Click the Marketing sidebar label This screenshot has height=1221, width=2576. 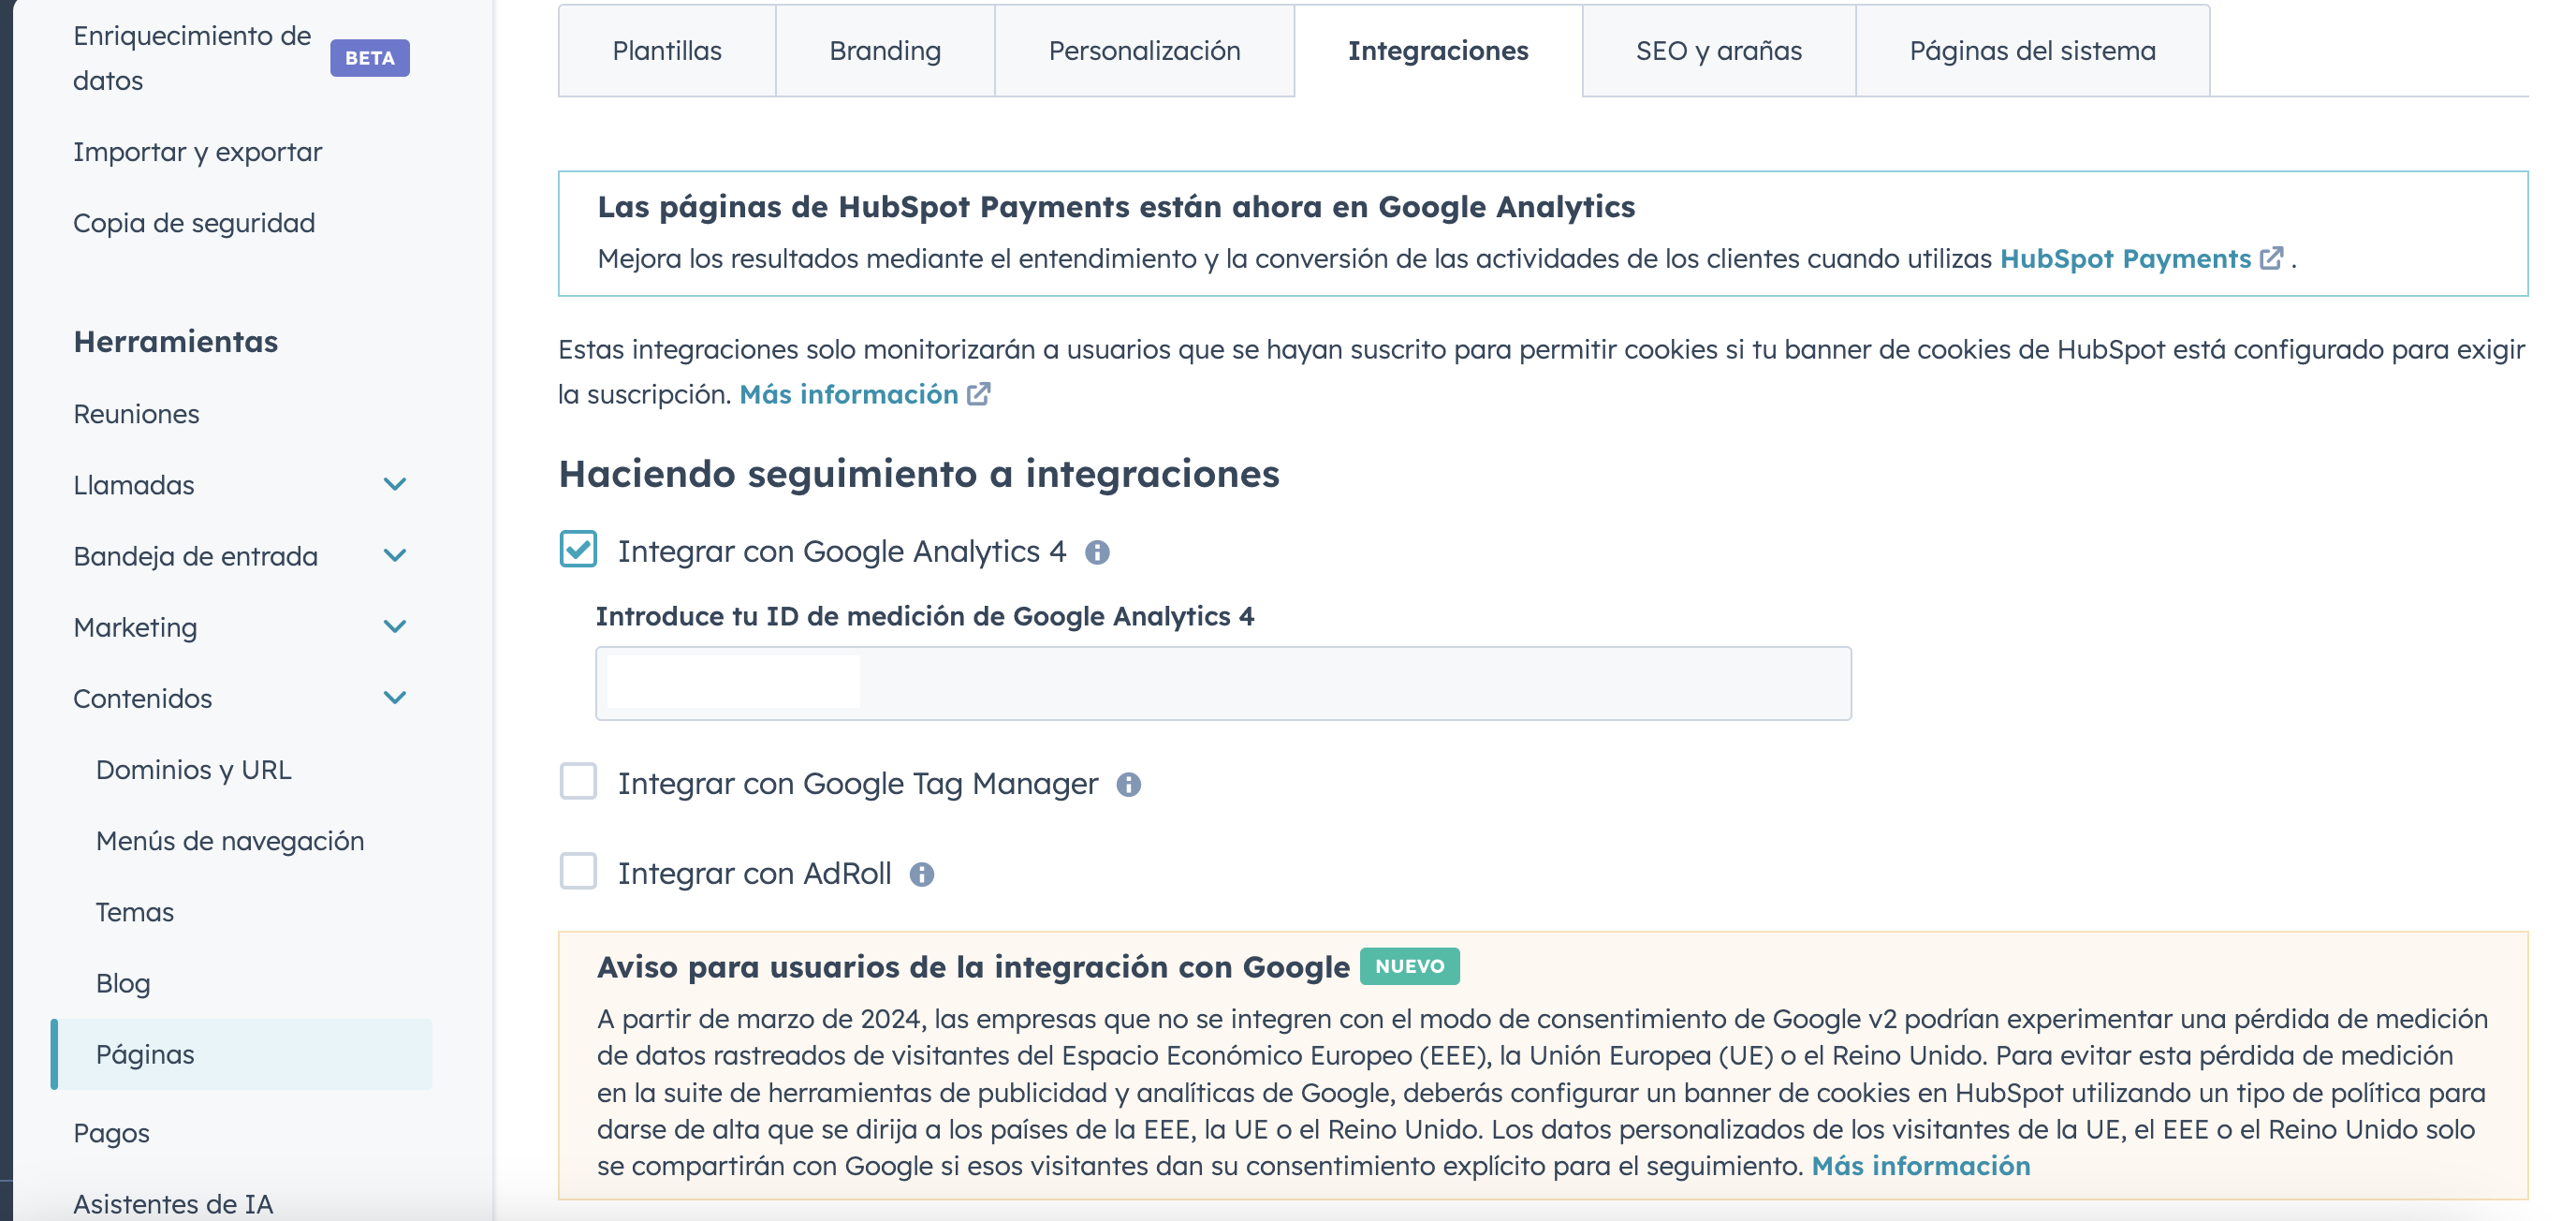(135, 627)
